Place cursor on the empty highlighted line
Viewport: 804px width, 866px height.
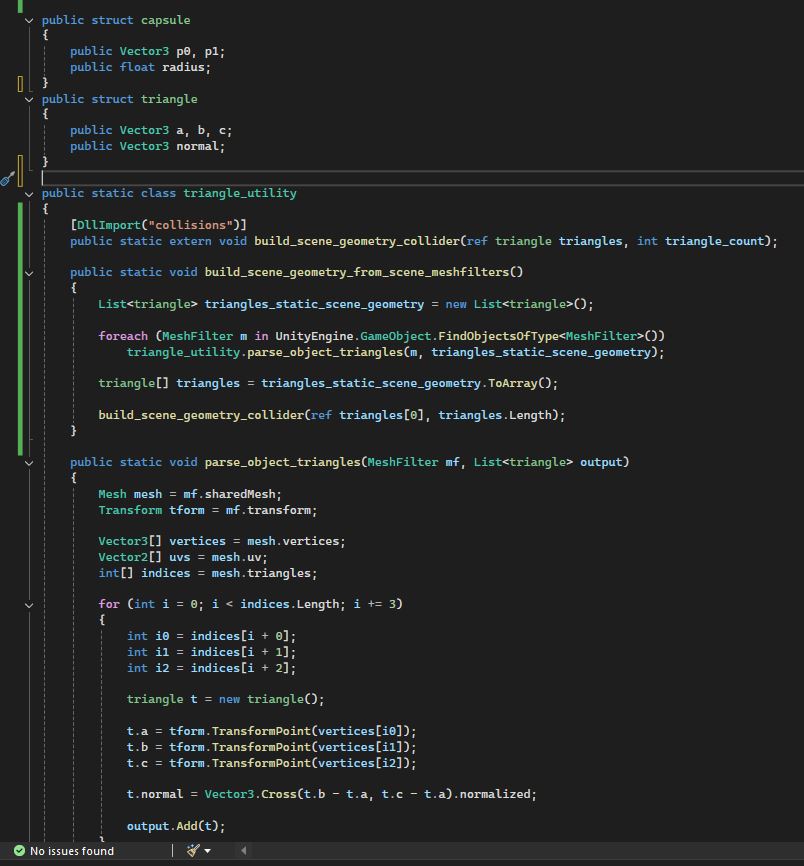coord(300,178)
